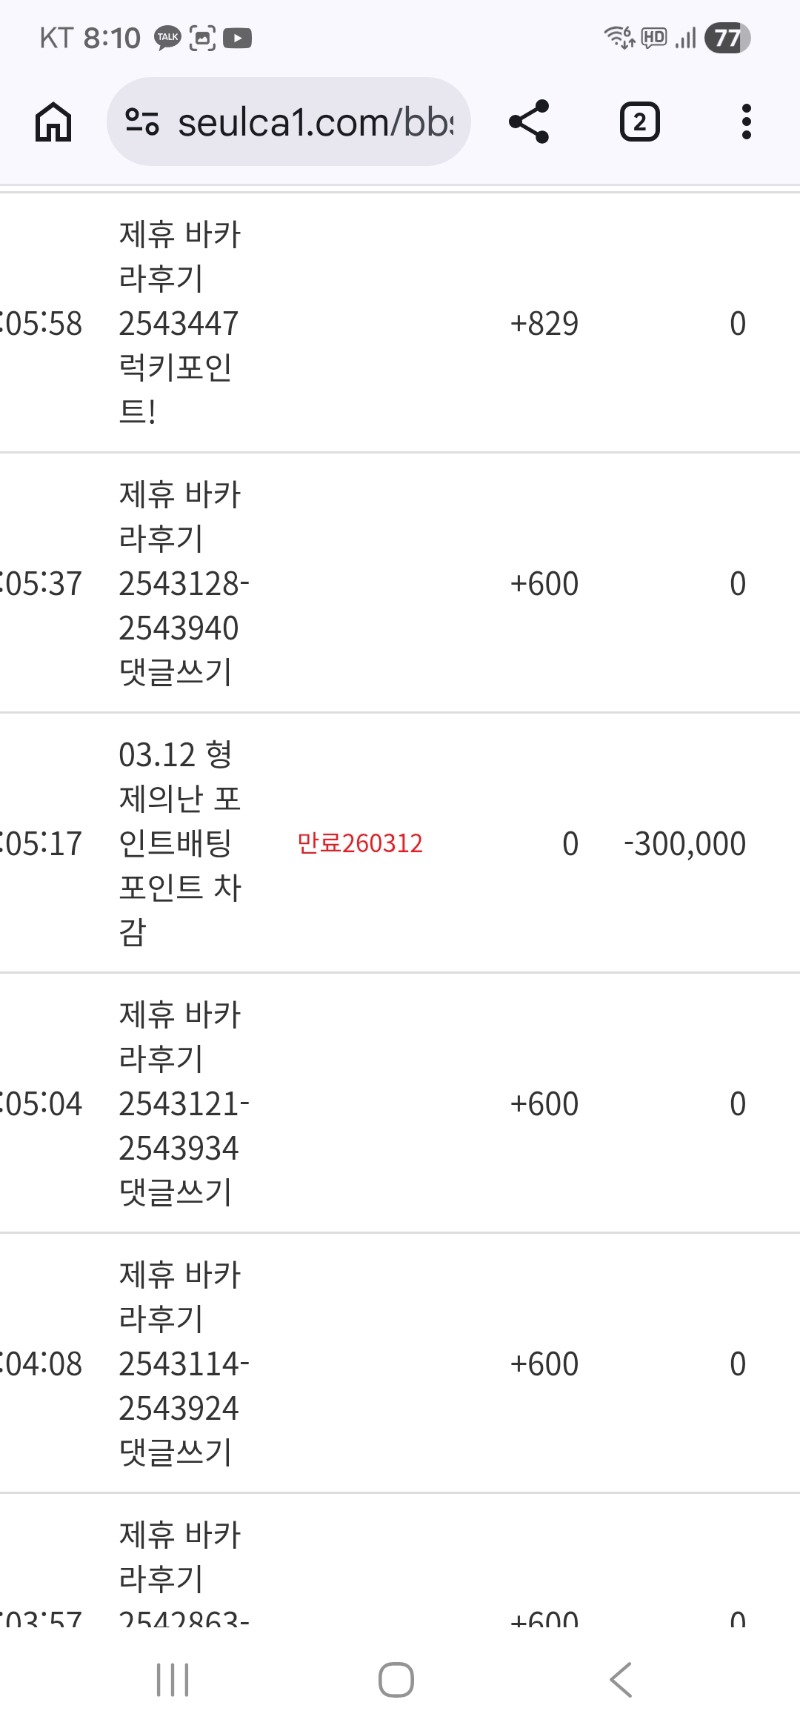800x1734 pixels.
Task: Tap the YouTube notification icon in status bar
Action: tap(237, 38)
